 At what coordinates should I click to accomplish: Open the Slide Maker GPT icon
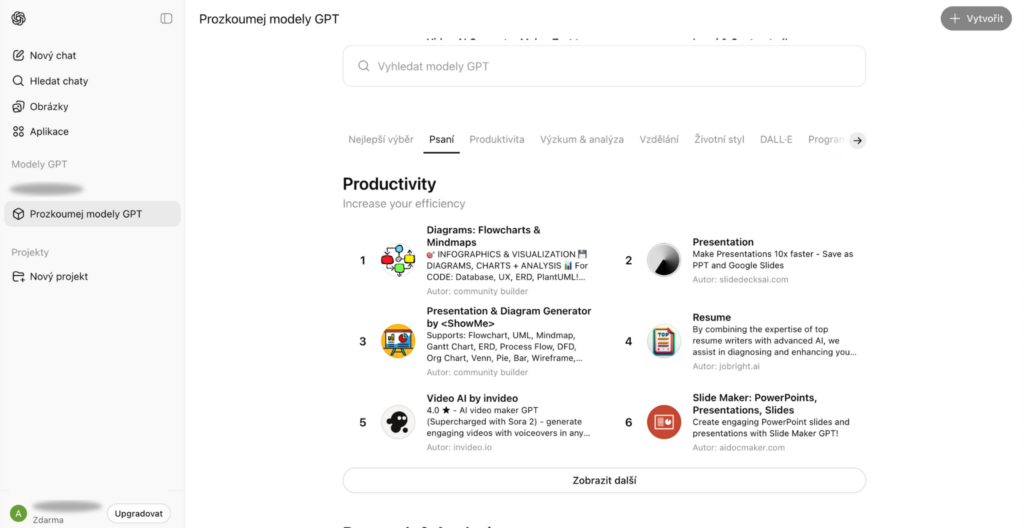(664, 422)
